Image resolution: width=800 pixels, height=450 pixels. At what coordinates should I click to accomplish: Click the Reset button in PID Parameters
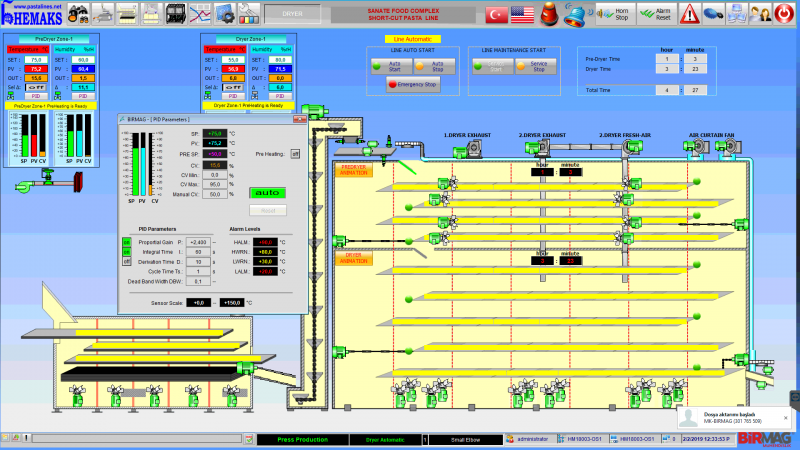[268, 210]
